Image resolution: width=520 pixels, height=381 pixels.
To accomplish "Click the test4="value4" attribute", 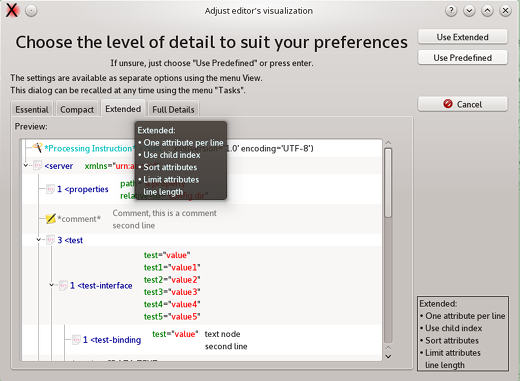I will pos(172,304).
